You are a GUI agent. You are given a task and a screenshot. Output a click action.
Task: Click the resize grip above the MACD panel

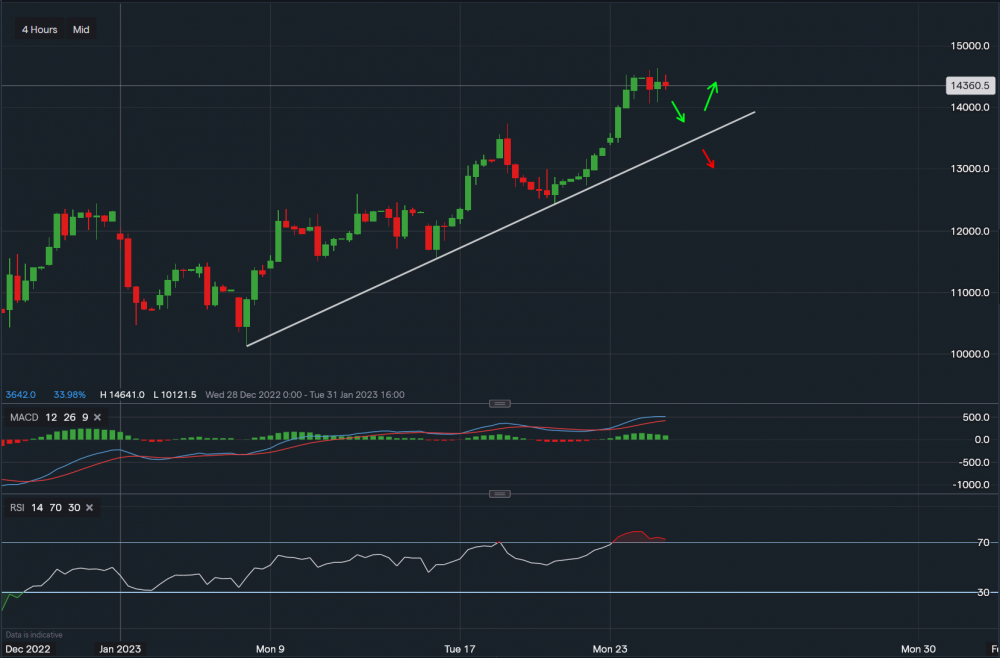click(x=500, y=403)
